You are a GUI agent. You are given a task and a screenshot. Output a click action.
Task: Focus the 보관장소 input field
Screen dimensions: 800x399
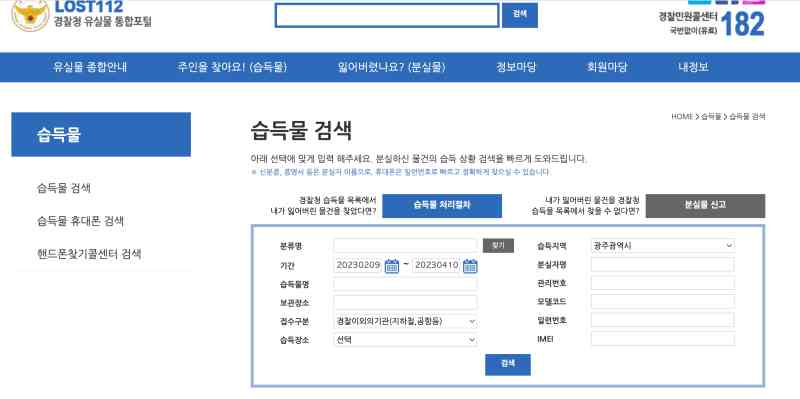click(x=406, y=302)
